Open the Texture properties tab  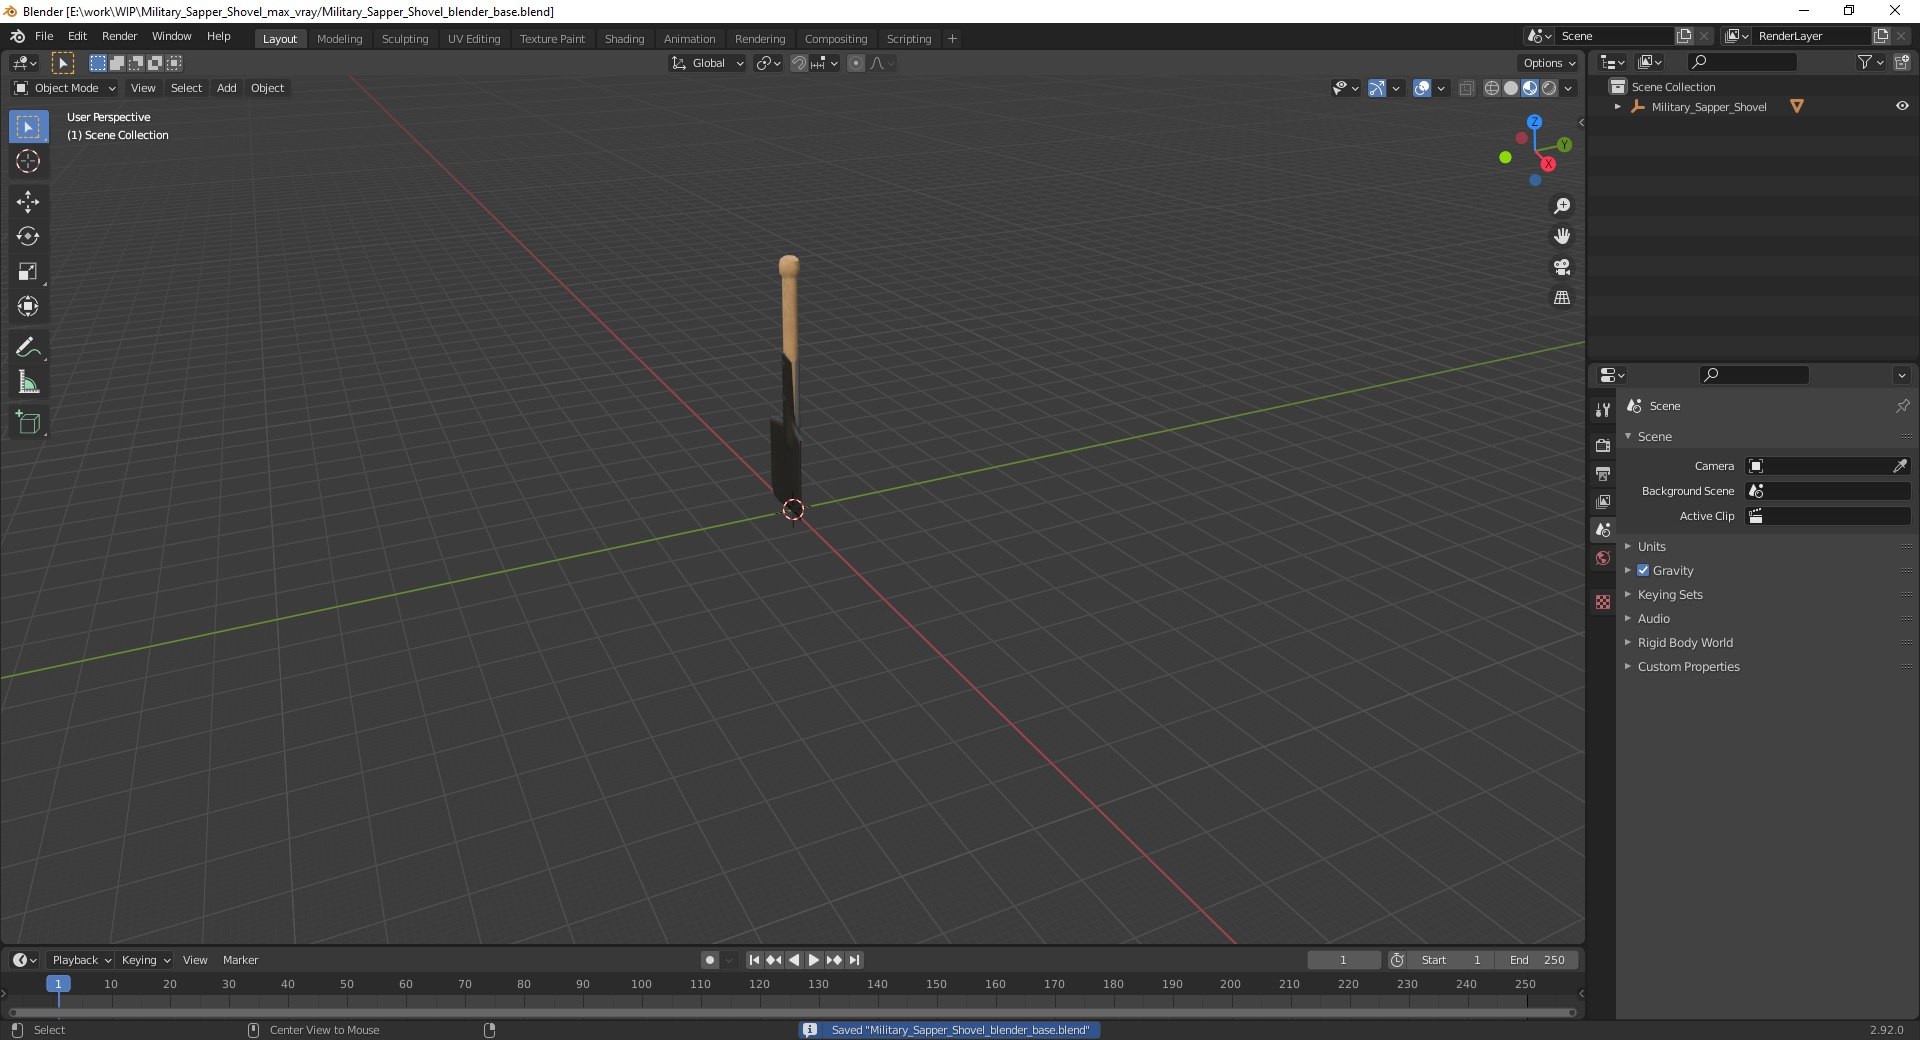tap(1603, 602)
